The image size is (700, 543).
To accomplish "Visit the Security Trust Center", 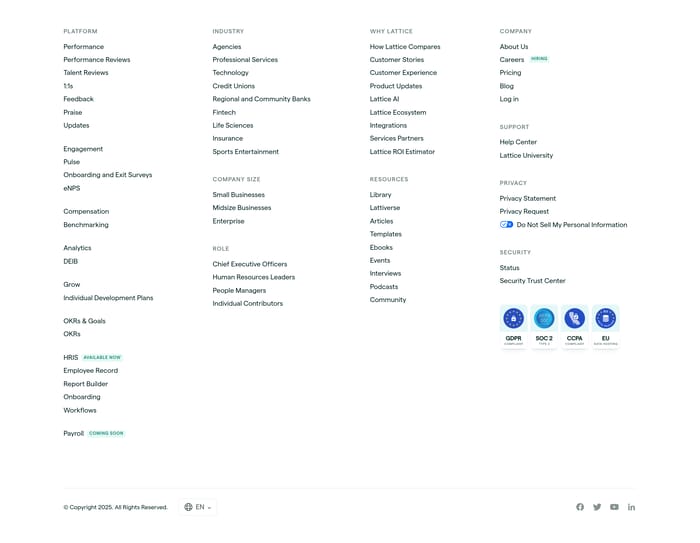I will point(532,281).
